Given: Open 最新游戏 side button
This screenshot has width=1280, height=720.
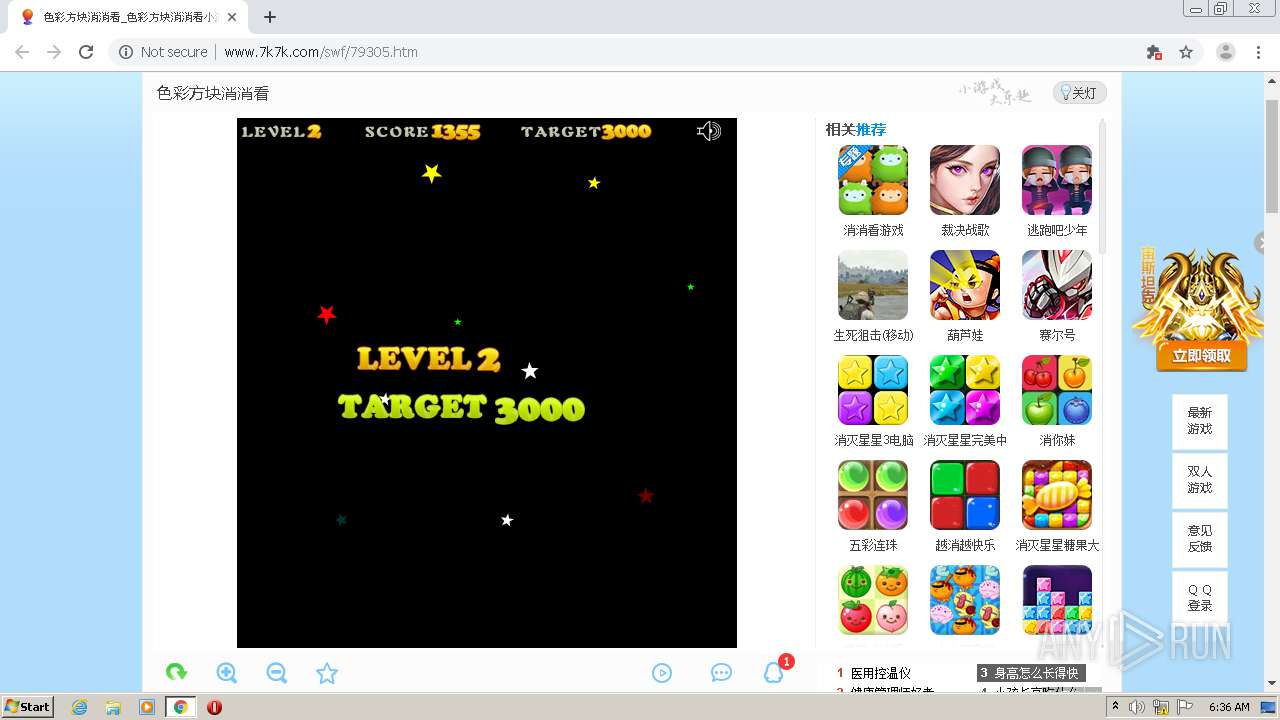Looking at the screenshot, I should tap(1200, 421).
